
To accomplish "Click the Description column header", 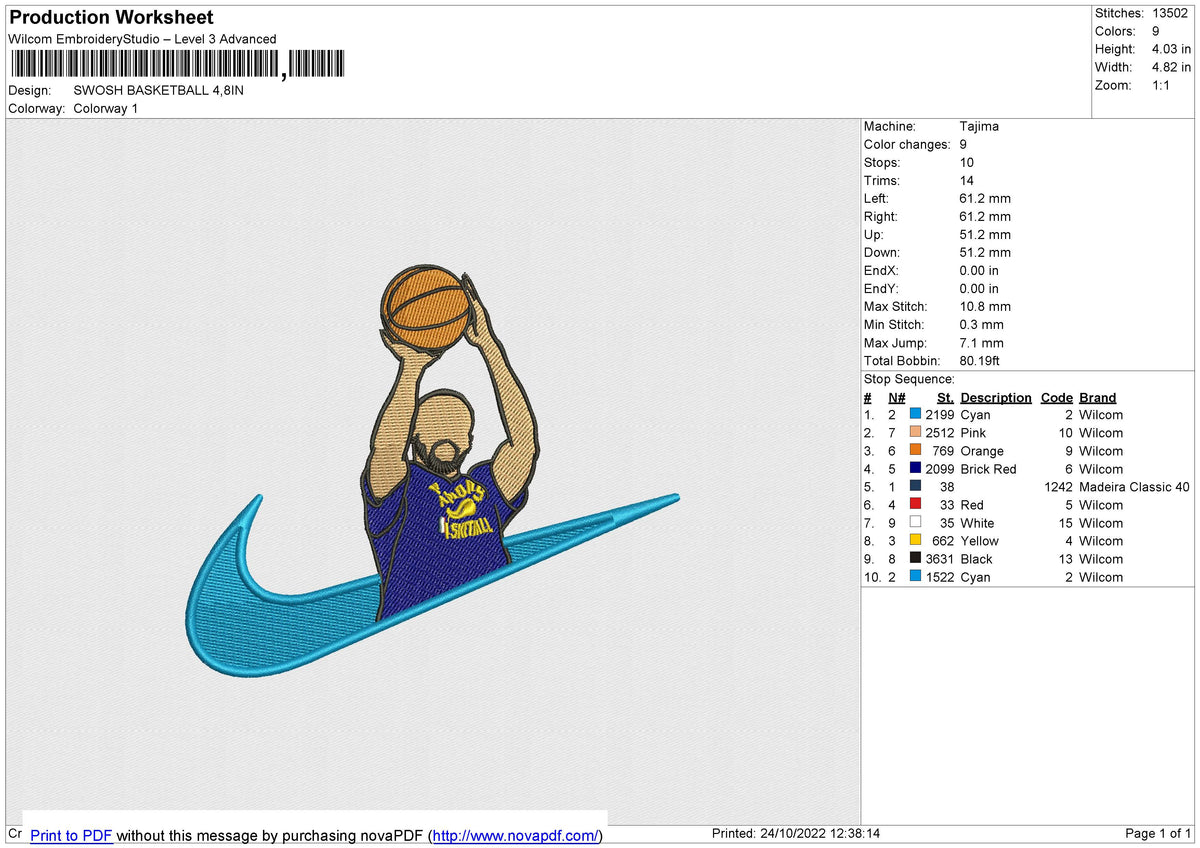I will pos(996,397).
